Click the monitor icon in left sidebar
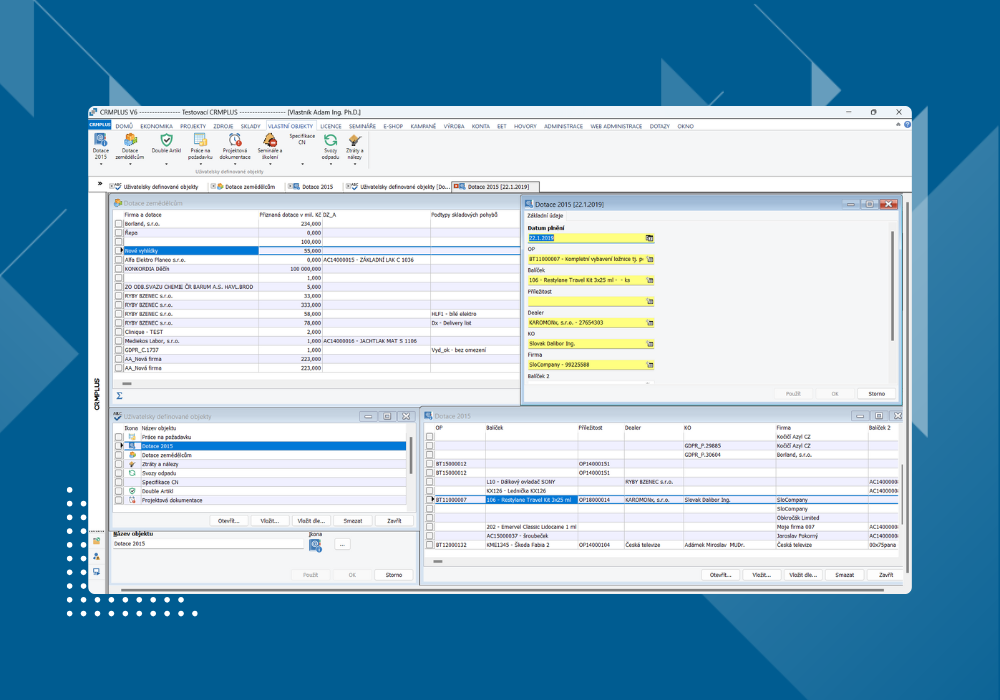 (x=96, y=571)
